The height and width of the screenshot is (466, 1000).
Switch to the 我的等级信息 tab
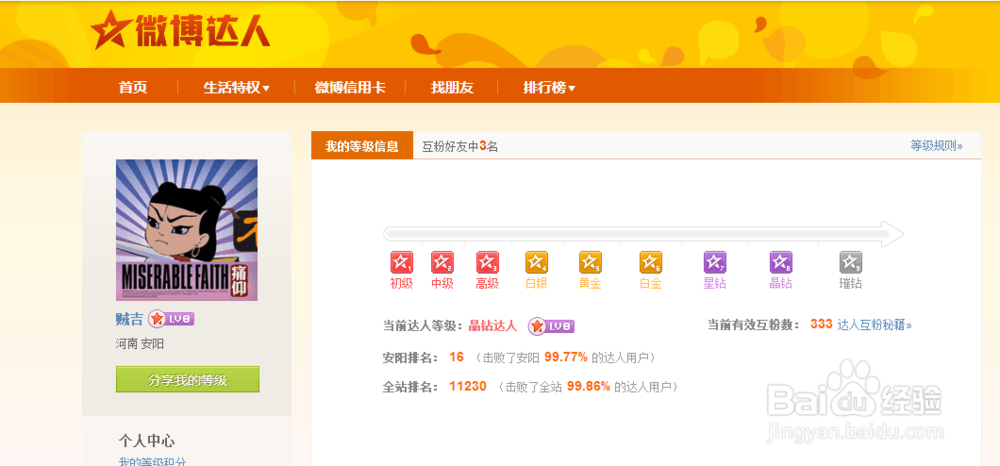coord(362,146)
